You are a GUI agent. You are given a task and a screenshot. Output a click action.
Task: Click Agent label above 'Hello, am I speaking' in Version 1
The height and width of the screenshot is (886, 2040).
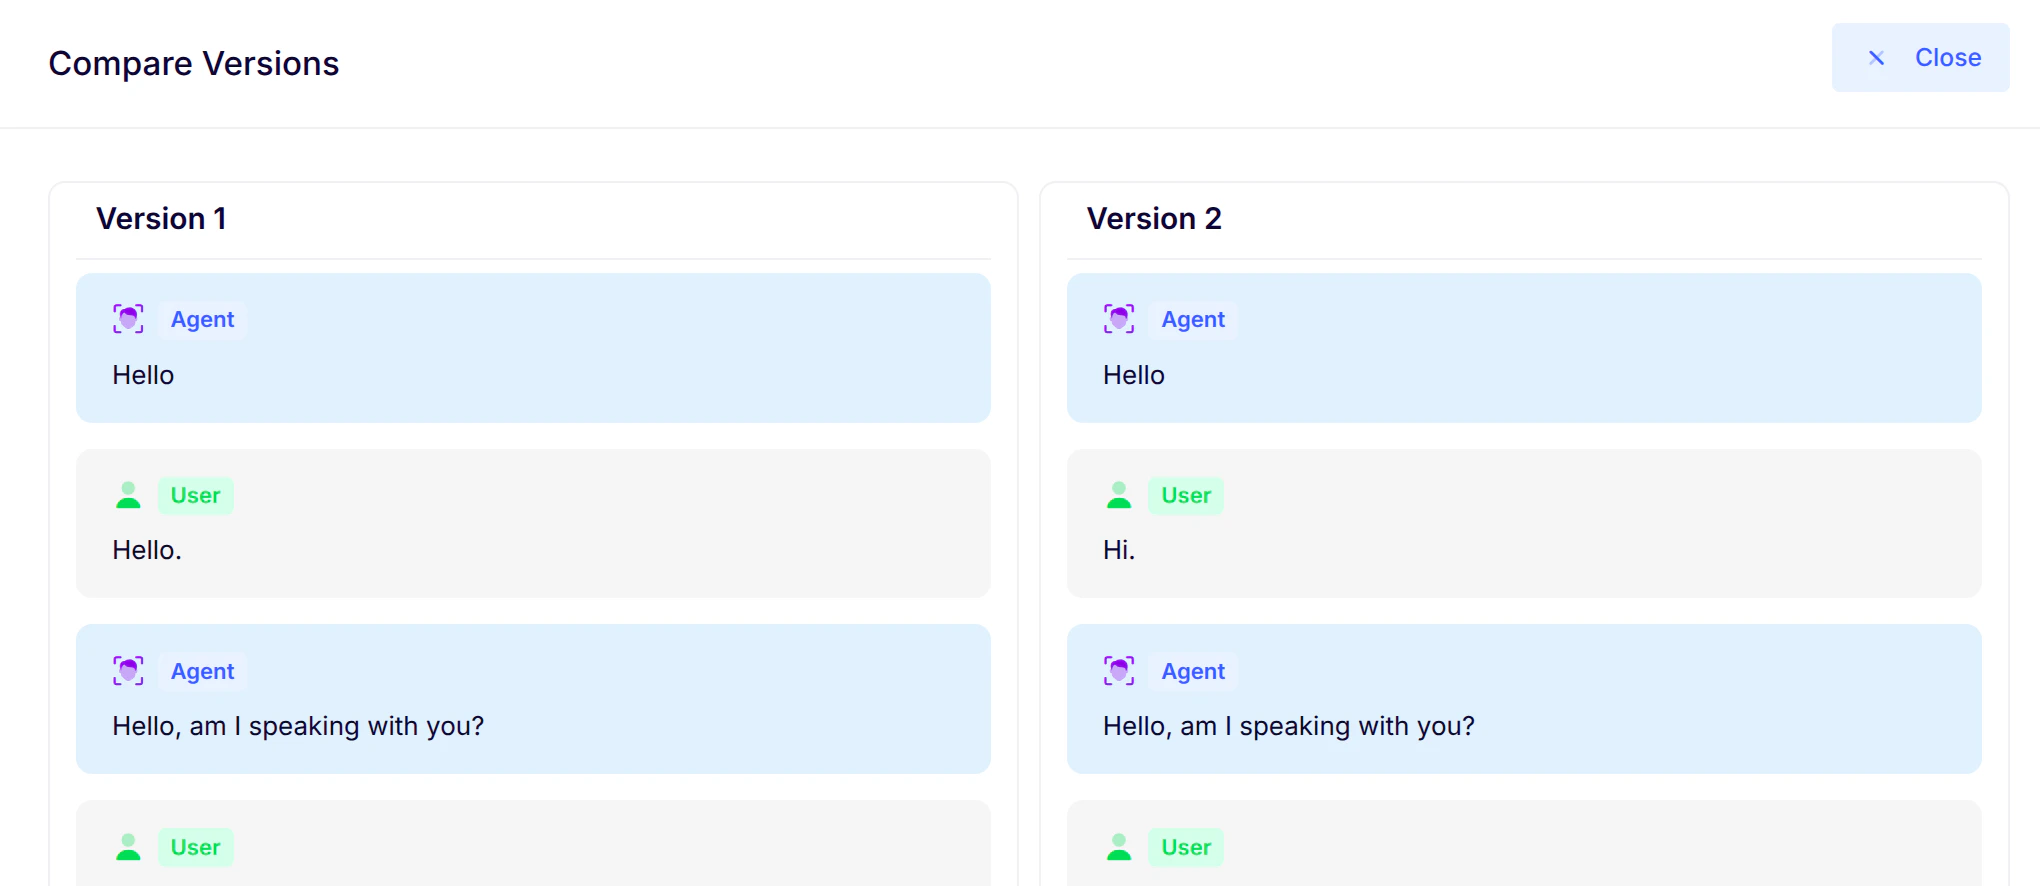[202, 672]
